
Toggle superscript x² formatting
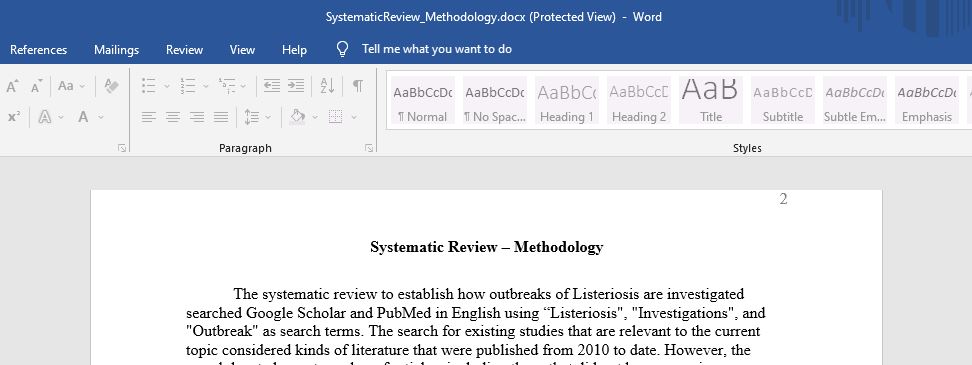coord(14,117)
